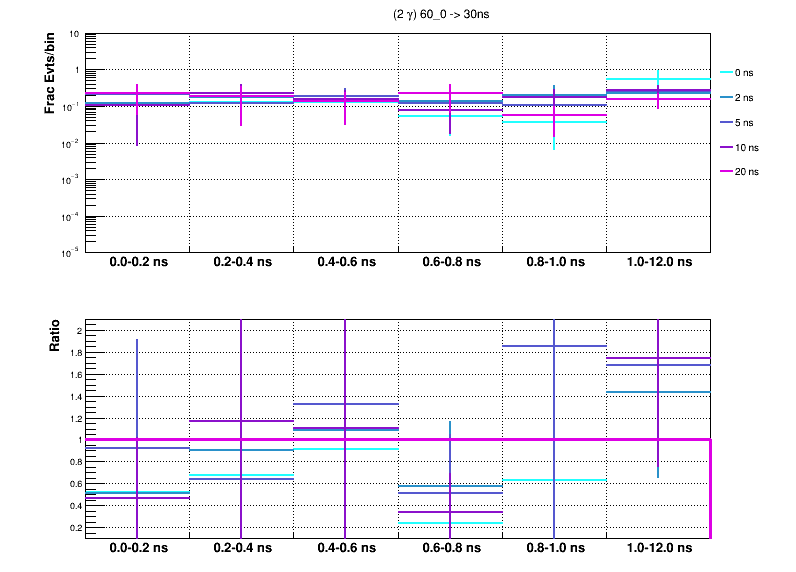Image resolution: width=796 pixels, height=572 pixels.
Task: Click the 2 ns legend line swatch
Action: [x=726, y=98]
